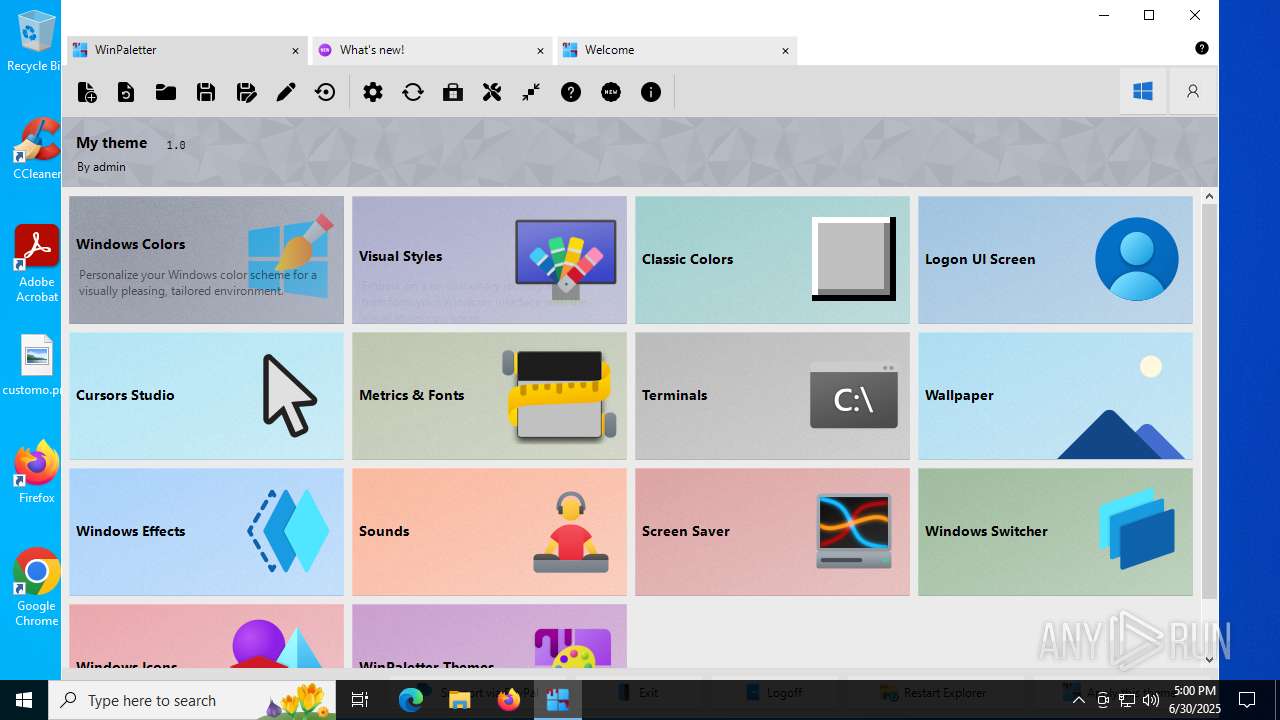This screenshot has width=1280, height=720.
Task: Click the My theme title text
Action: point(112,143)
